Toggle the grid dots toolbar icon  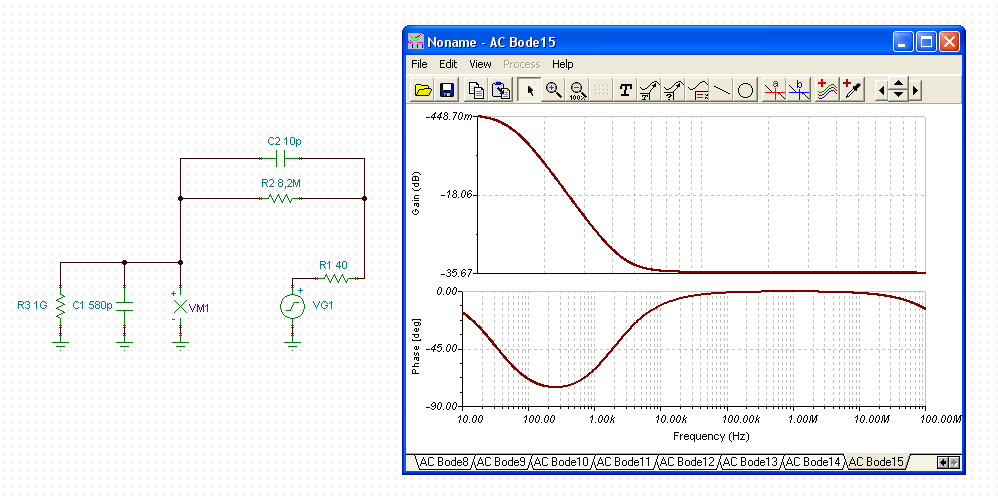601,90
